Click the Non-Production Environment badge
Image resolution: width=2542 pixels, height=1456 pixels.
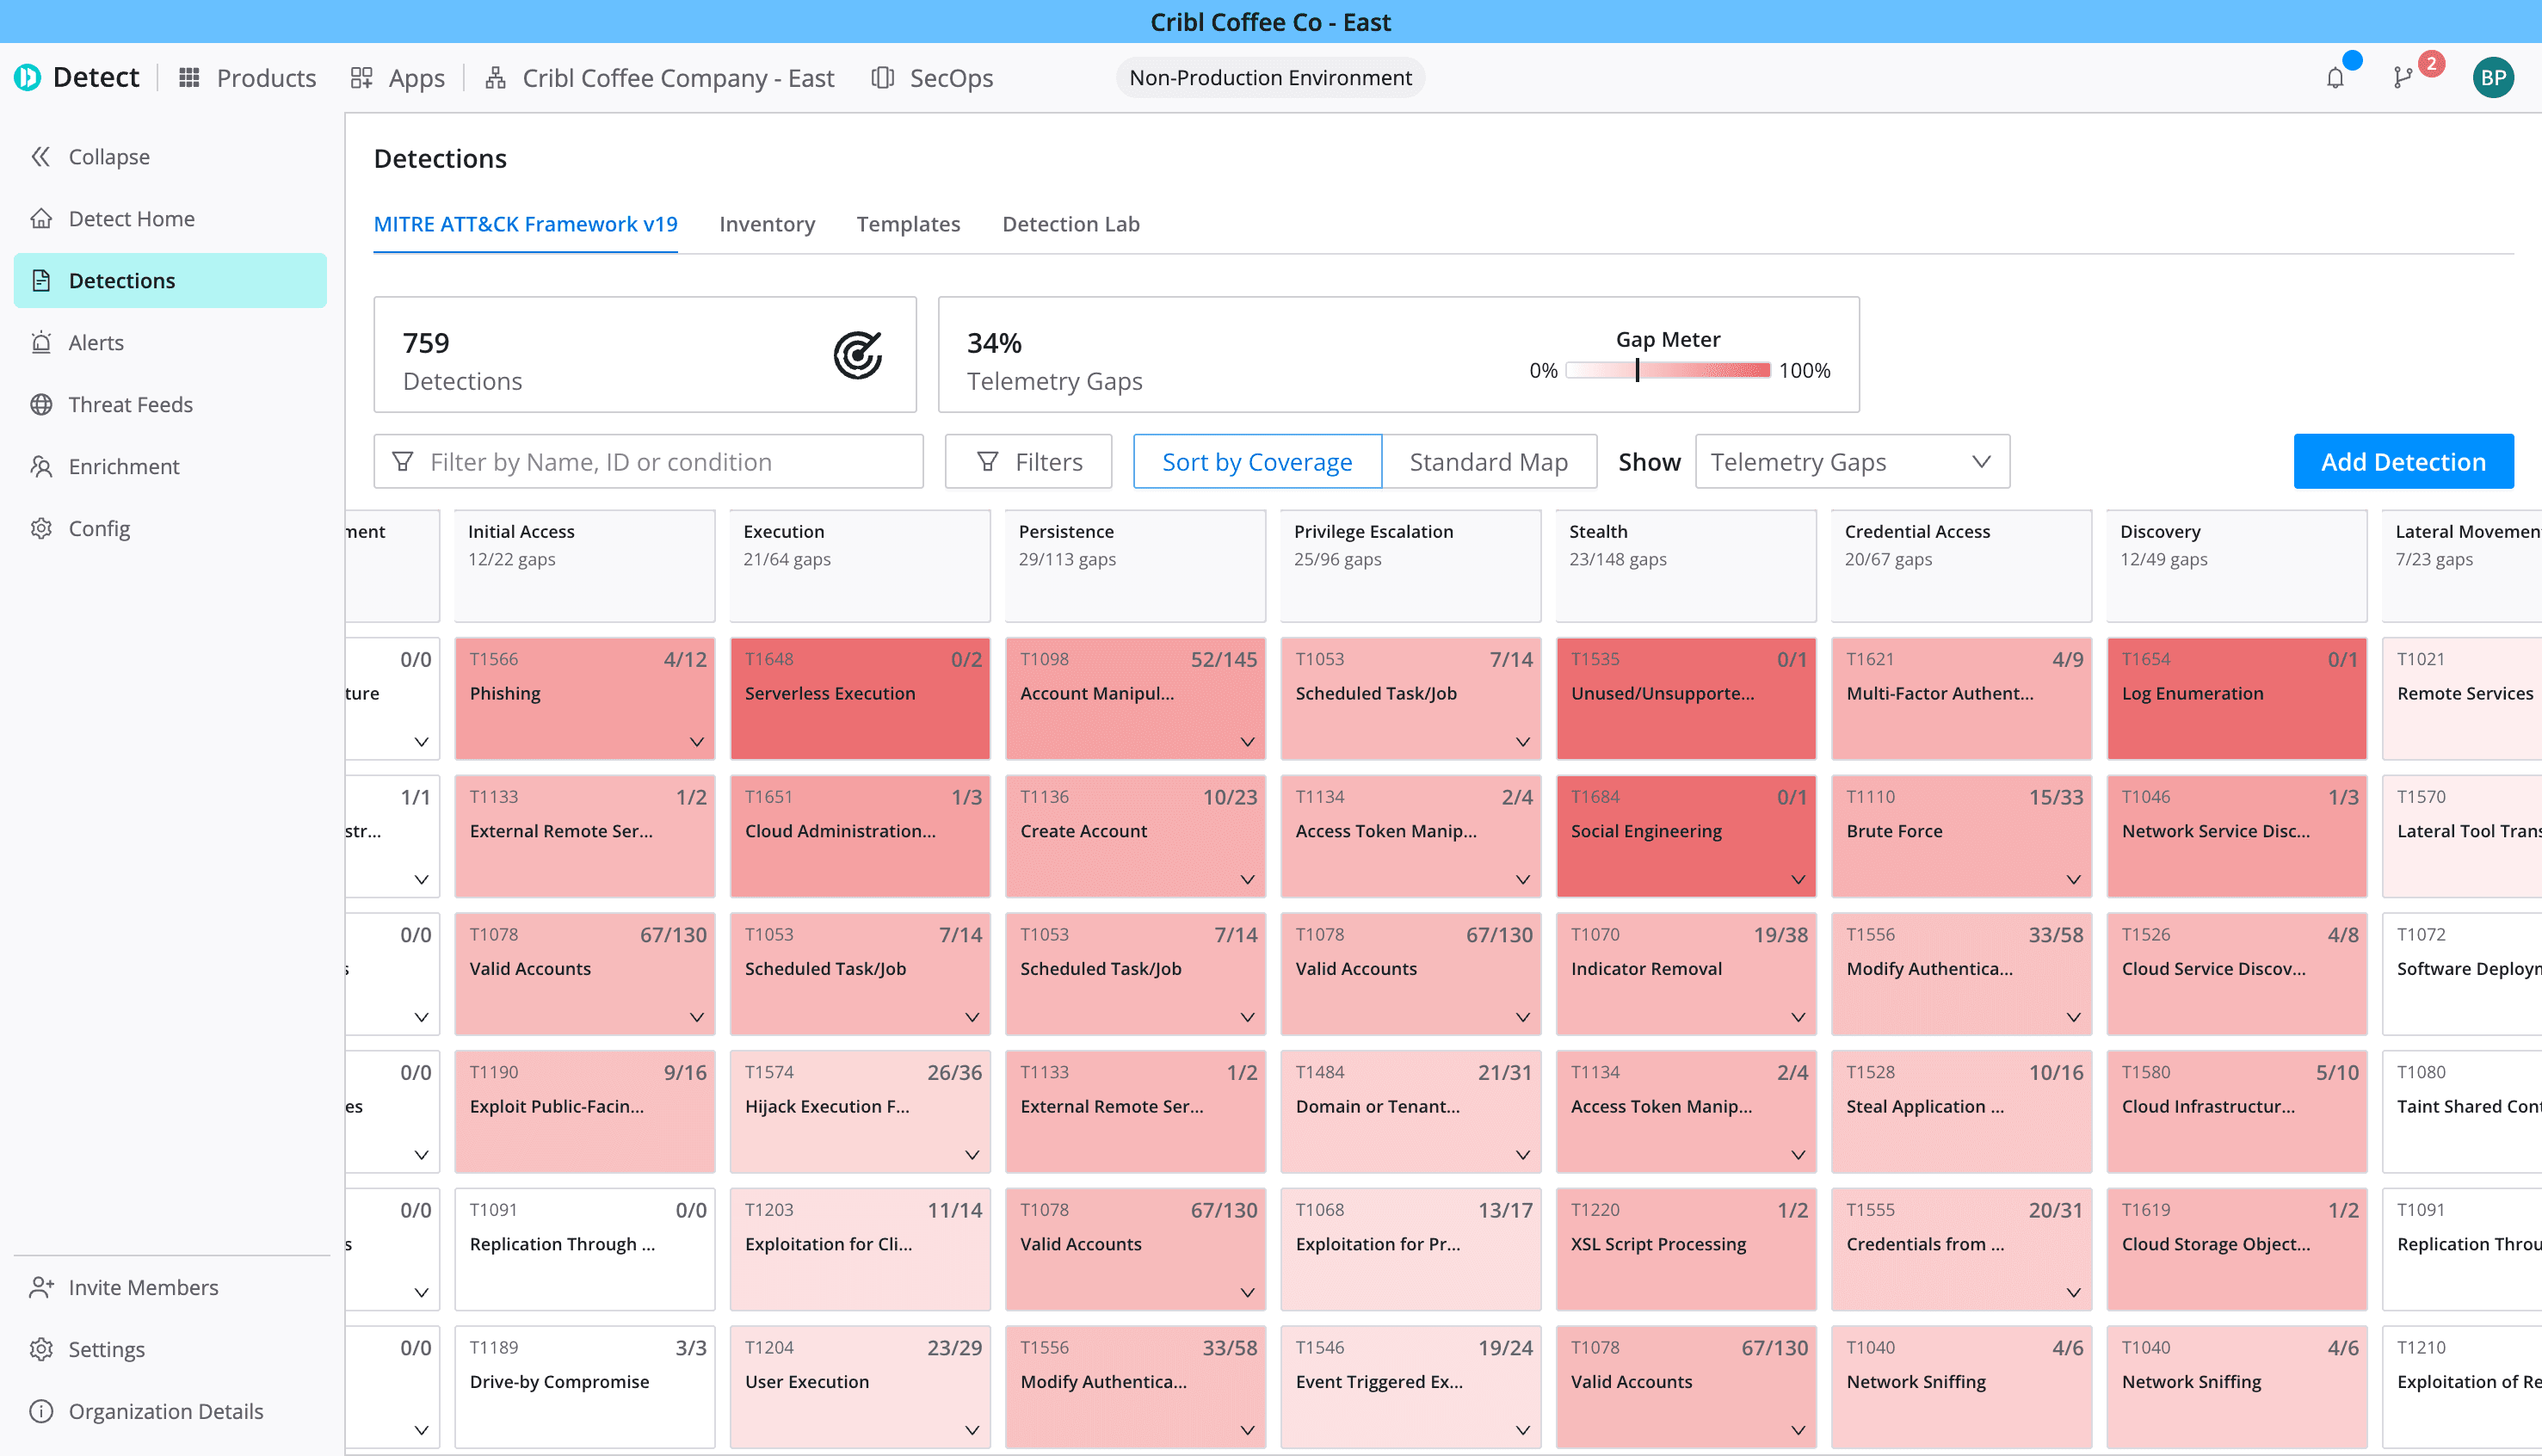pos(1270,77)
